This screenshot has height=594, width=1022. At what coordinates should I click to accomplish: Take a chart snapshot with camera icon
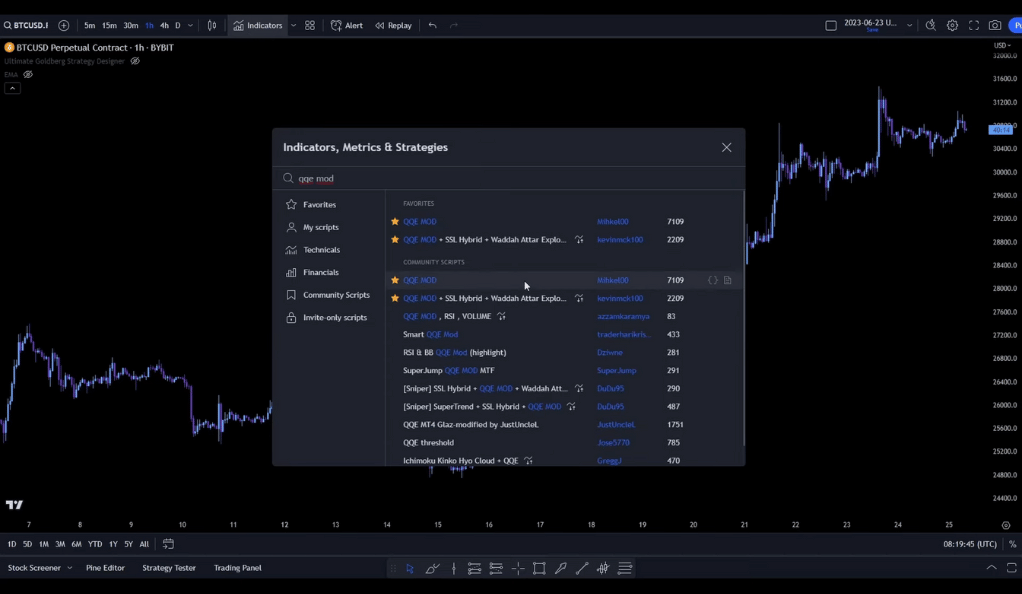click(x=995, y=25)
